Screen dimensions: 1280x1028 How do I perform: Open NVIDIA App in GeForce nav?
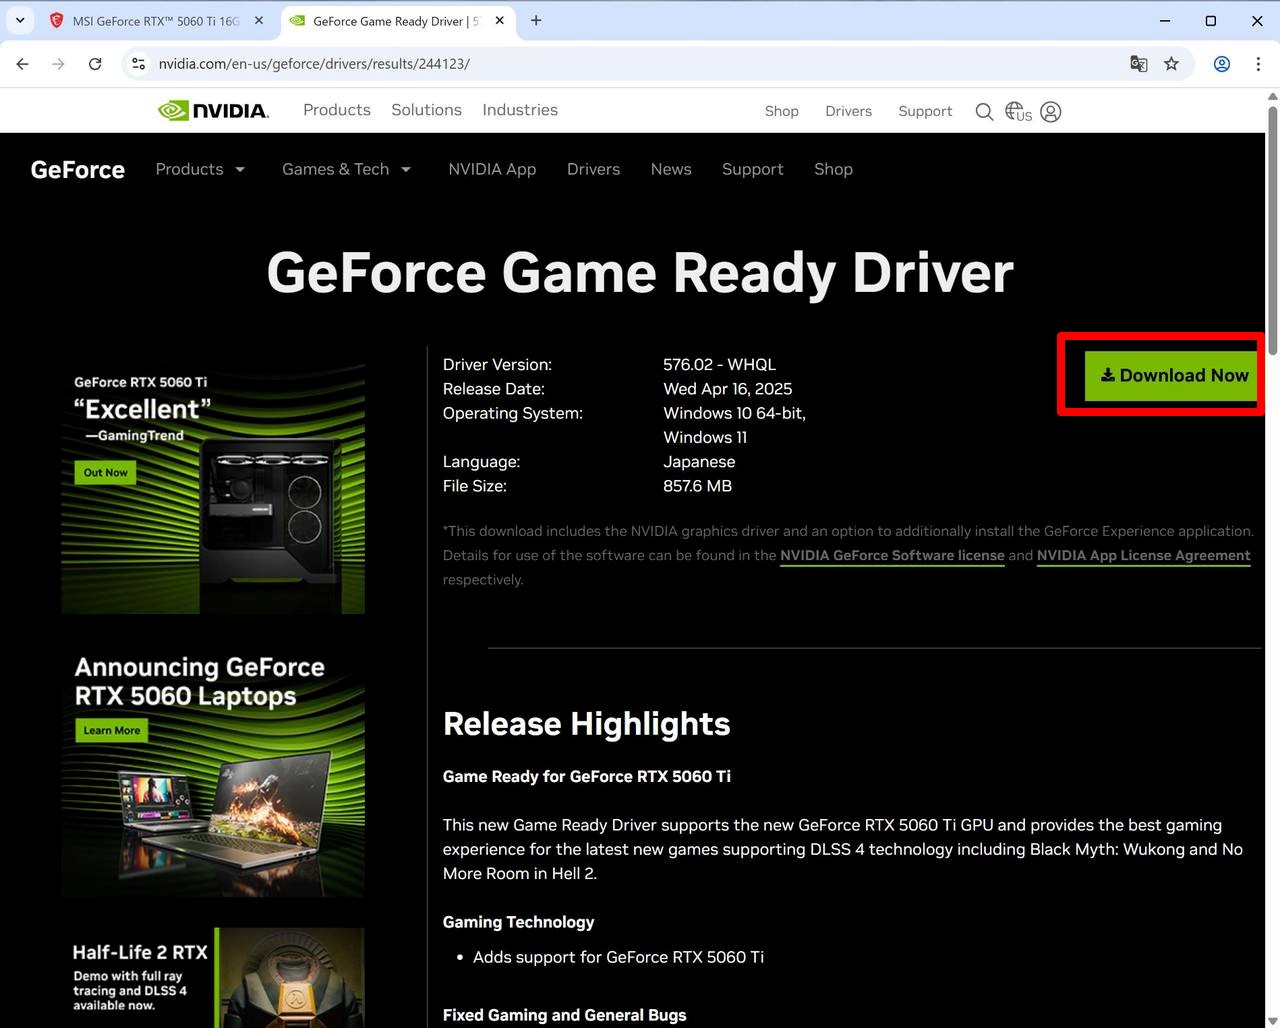pos(492,169)
